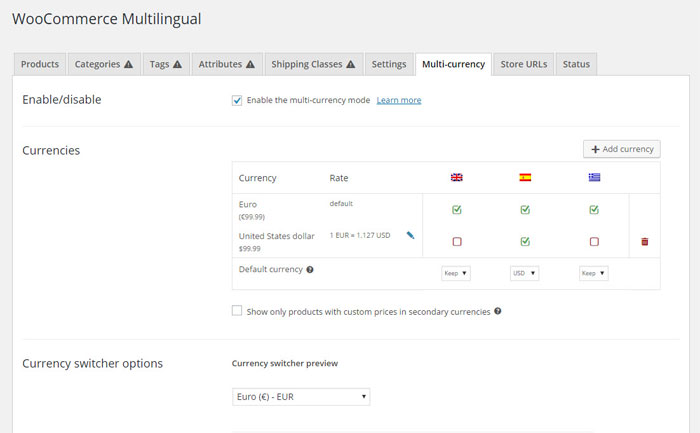This screenshot has height=433, width=700.
Task: Uncheck Euro for English language
Action: [457, 209]
